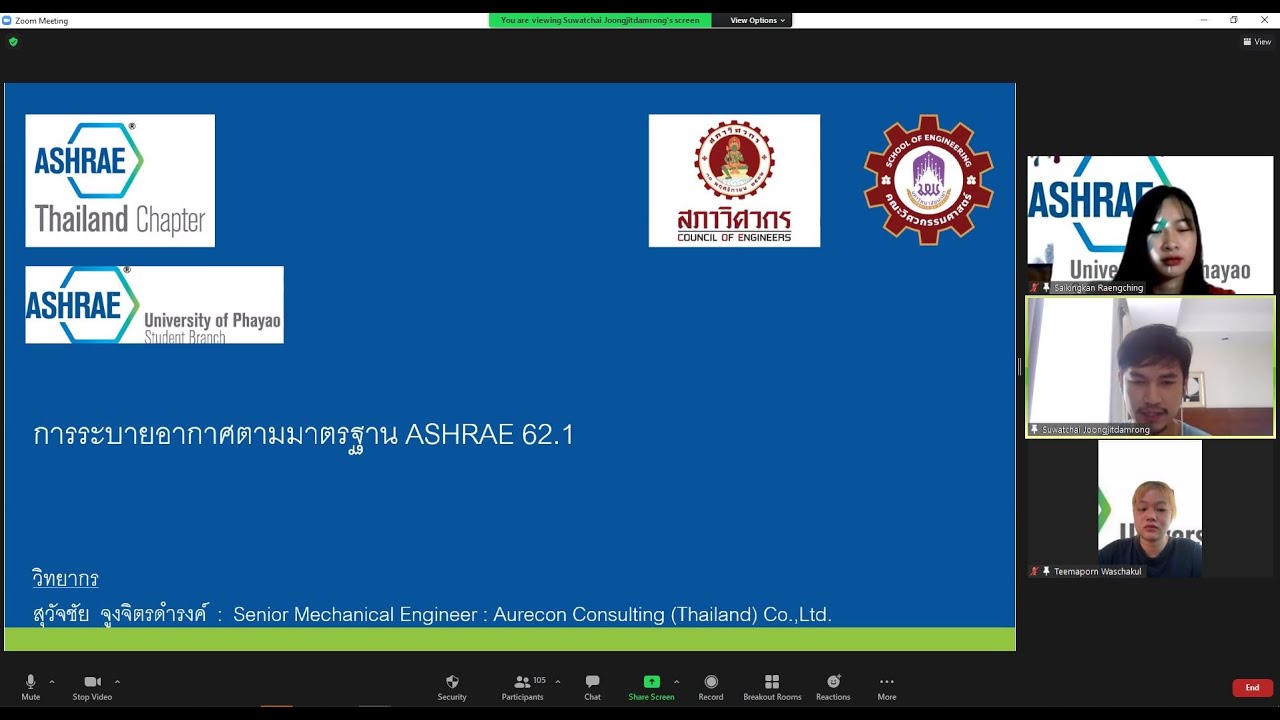Open More options in toolbar
The image size is (1280, 720).
887,687
